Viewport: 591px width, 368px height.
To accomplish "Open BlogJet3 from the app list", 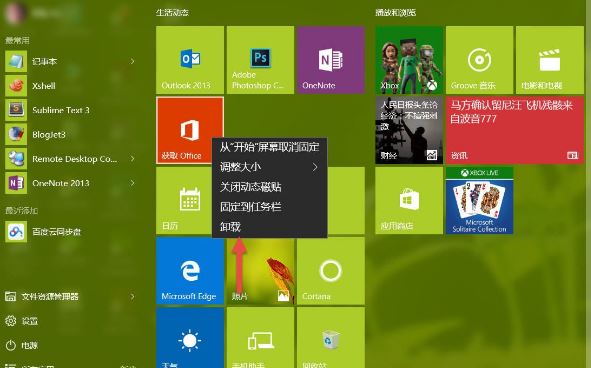I will [x=71, y=134].
